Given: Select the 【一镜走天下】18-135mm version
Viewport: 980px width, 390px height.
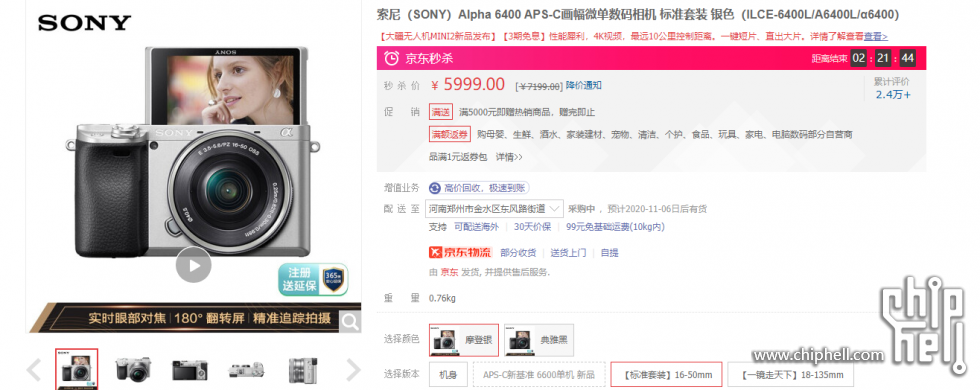Looking at the screenshot, I should (x=790, y=375).
